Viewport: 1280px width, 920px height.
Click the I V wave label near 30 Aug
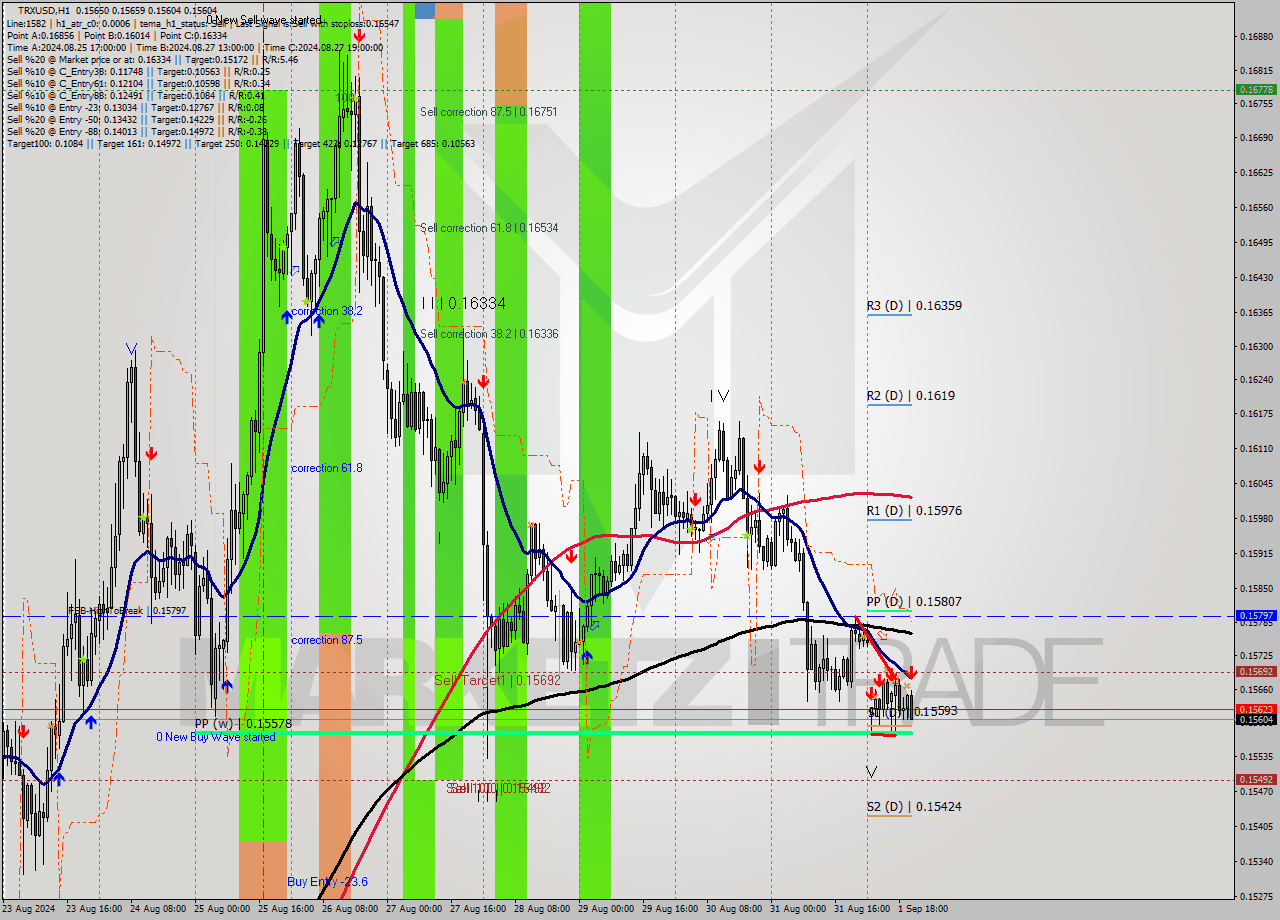click(x=719, y=396)
